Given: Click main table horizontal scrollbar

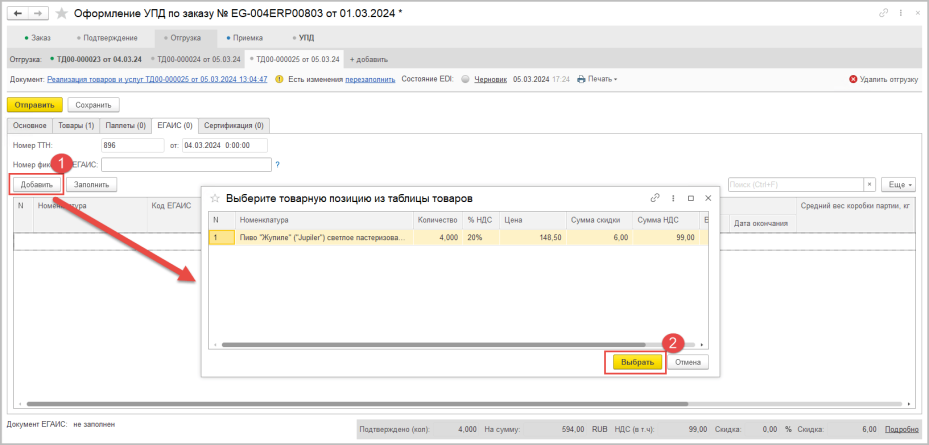Looking at the screenshot, I should click(x=357, y=404).
